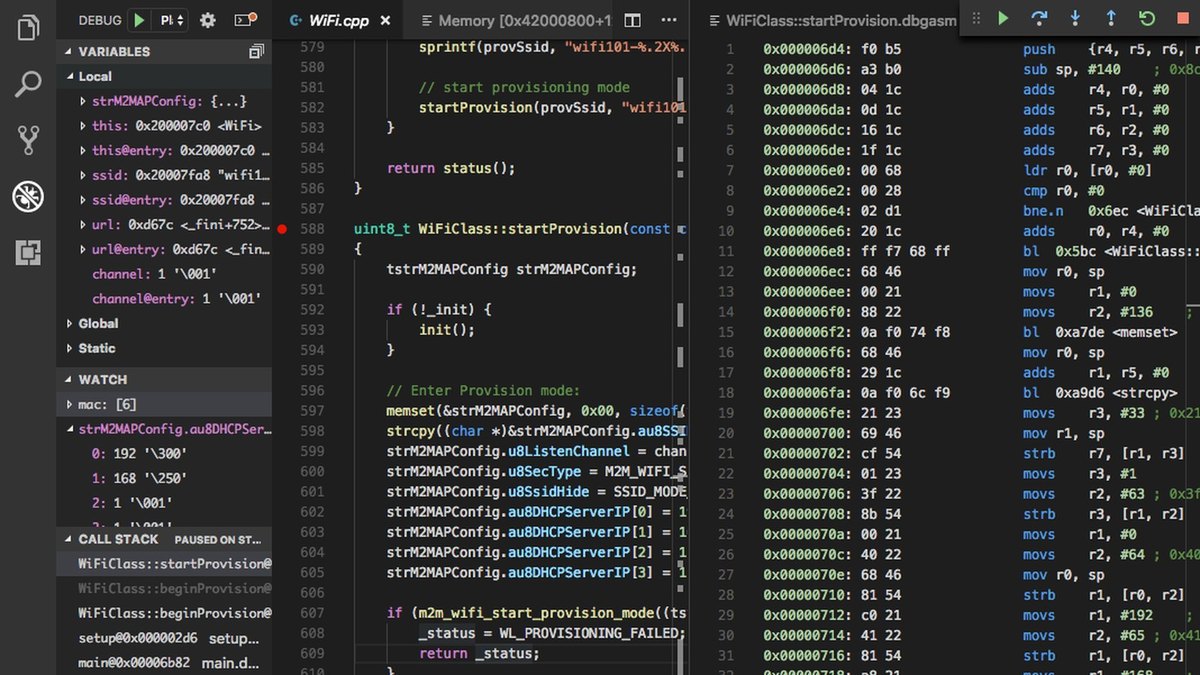Open the Explorer view in activity bar
1200x675 pixels.
[28, 27]
